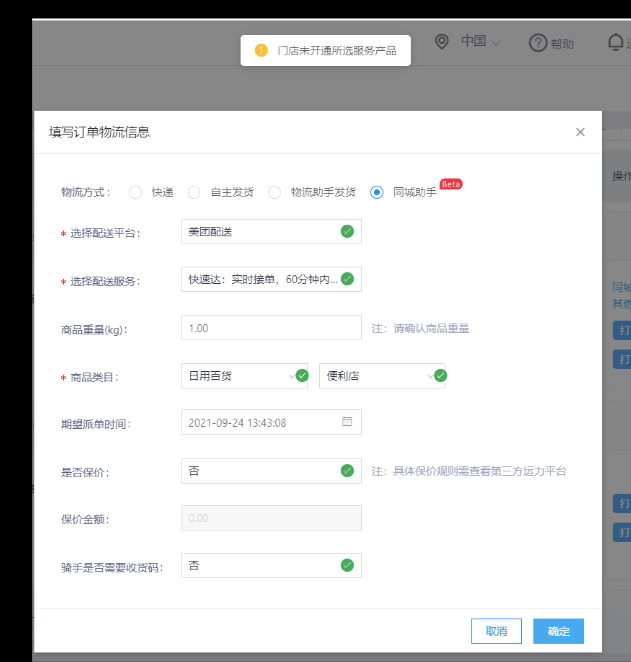Select the 自主发货 radio option
This screenshot has width=631, height=662.
pyautogui.click(x=194, y=193)
